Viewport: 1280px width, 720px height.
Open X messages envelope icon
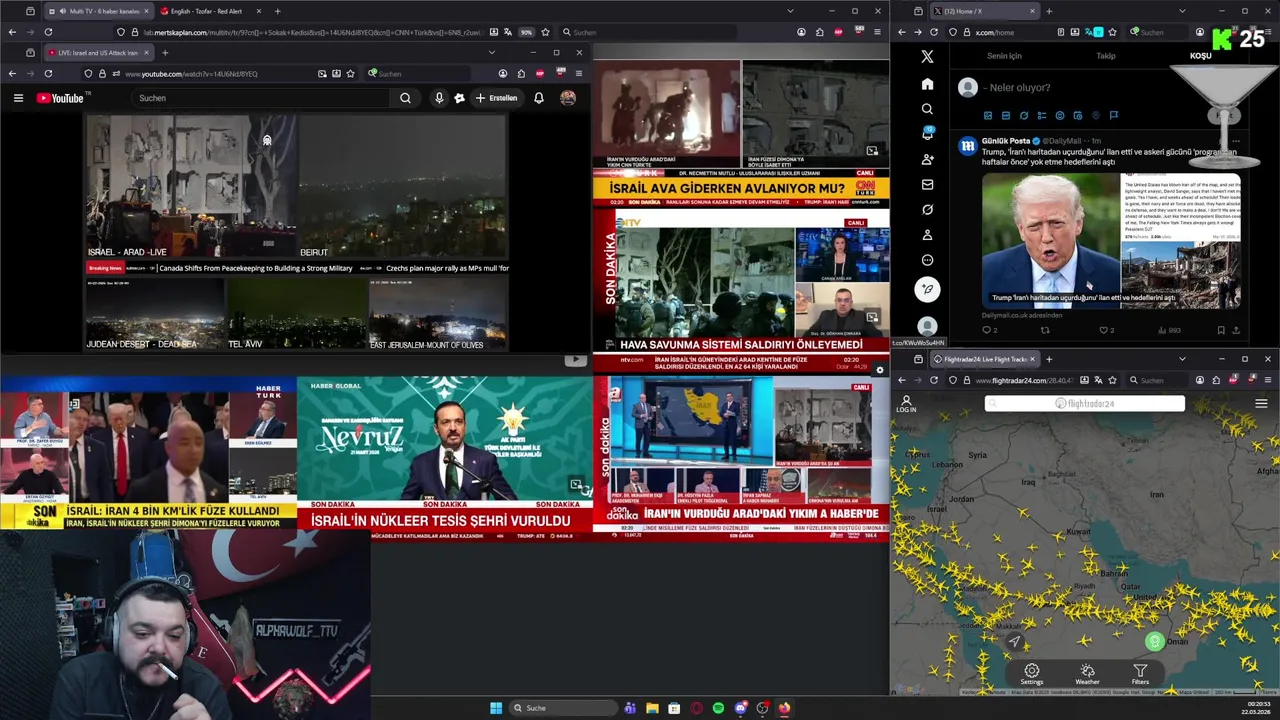(x=927, y=184)
